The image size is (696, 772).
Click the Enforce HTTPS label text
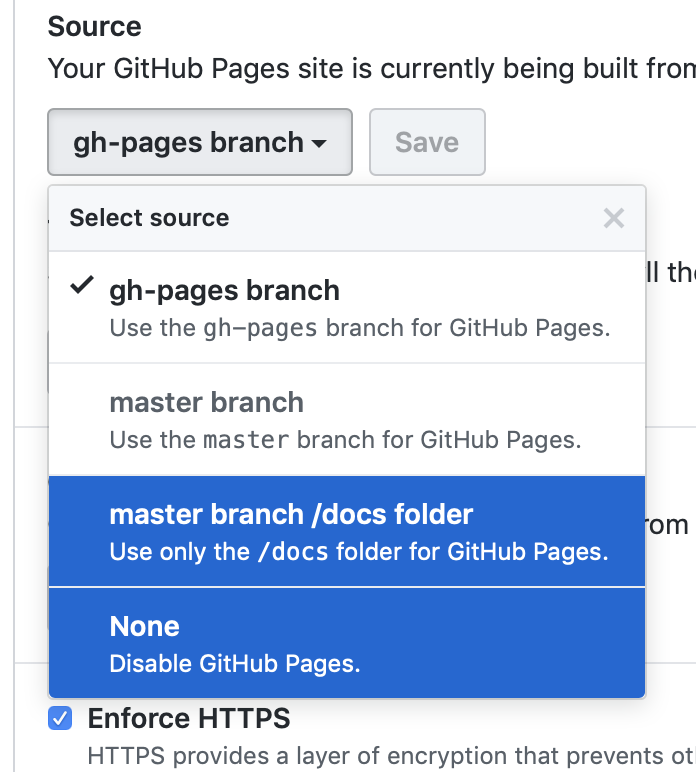pyautogui.click(x=189, y=718)
